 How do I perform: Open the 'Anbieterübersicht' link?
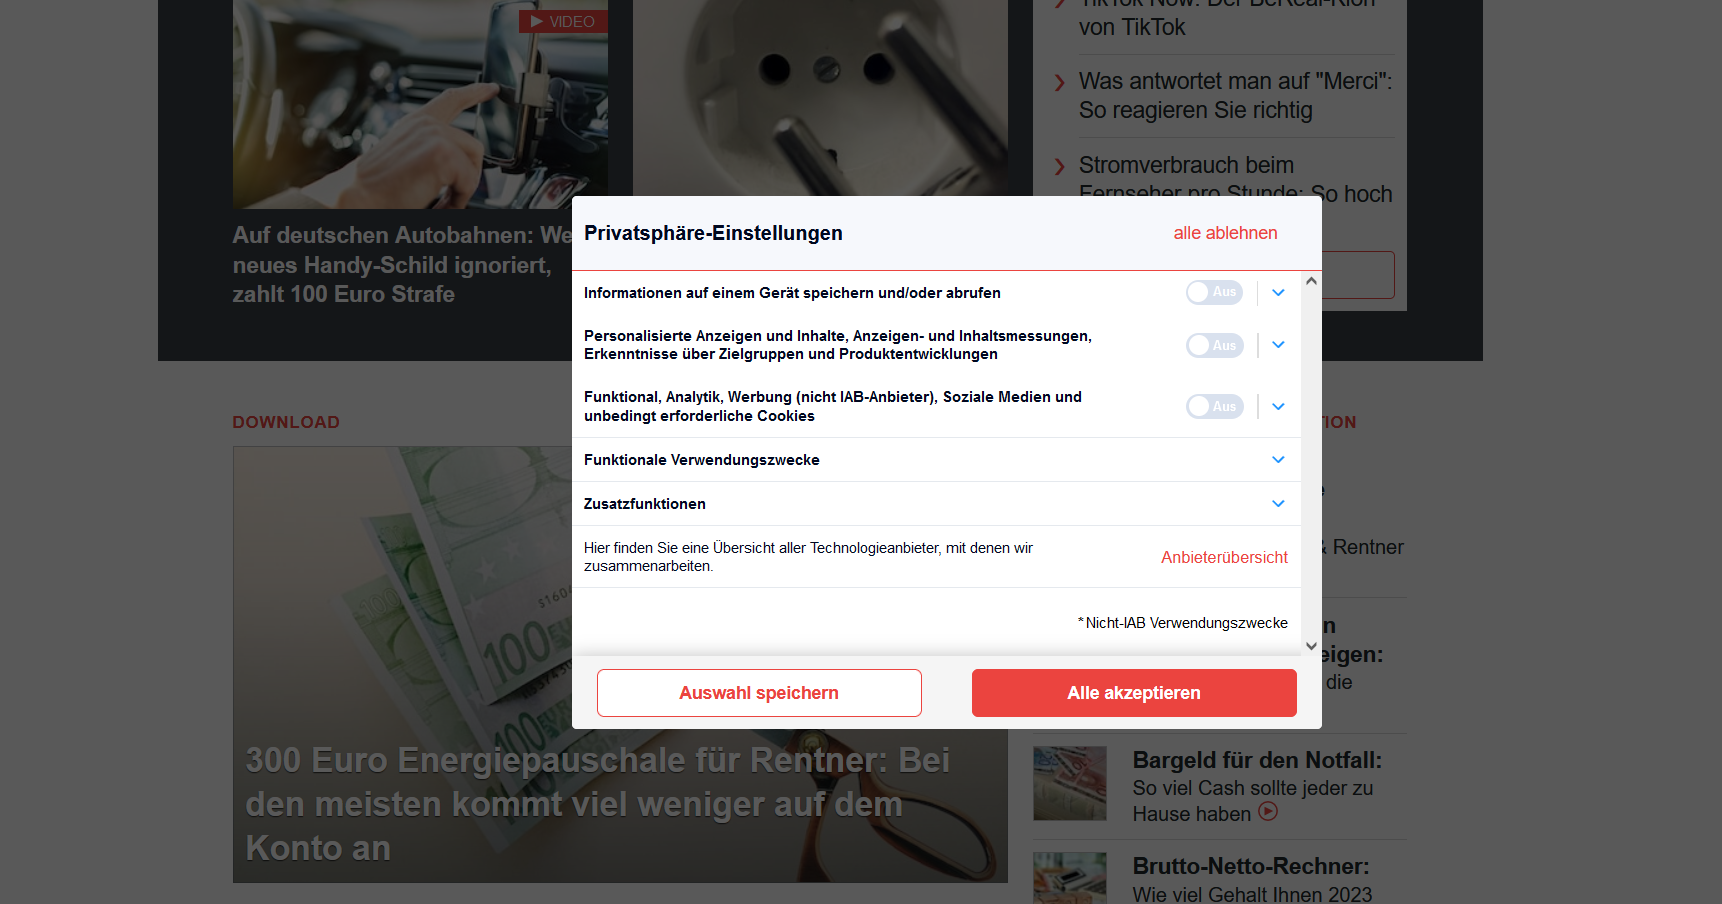(1224, 557)
